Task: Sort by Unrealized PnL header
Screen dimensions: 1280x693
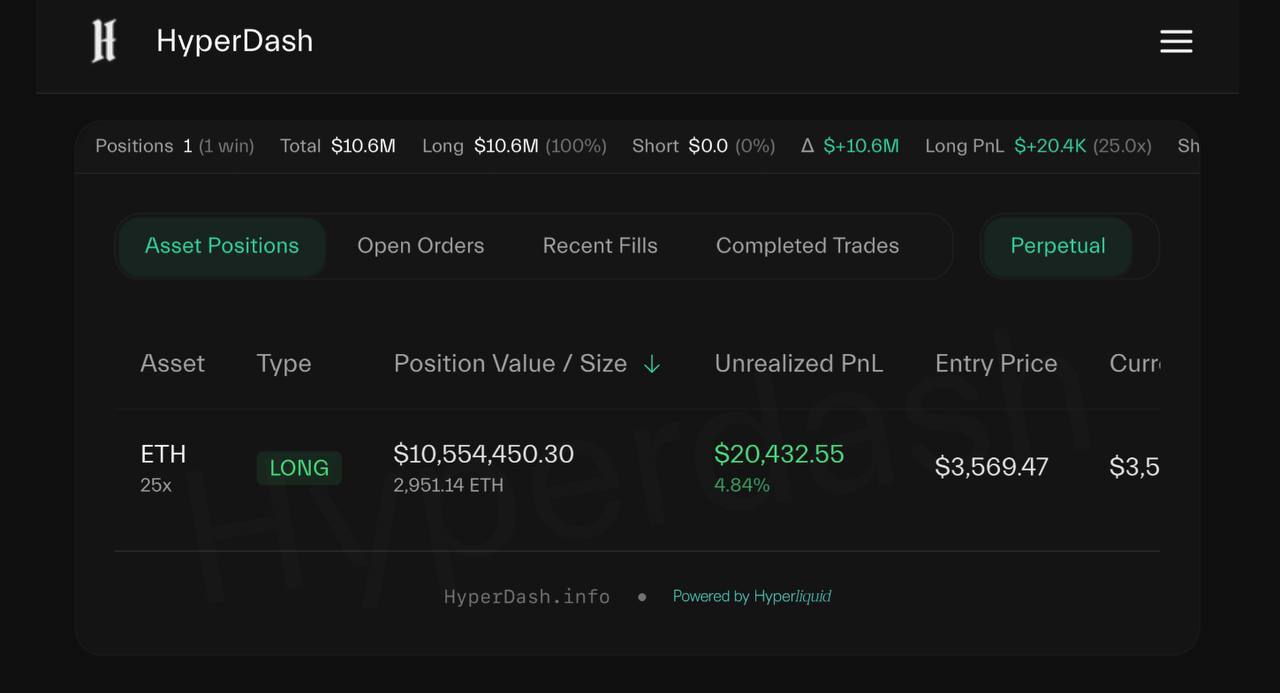Action: [x=799, y=364]
